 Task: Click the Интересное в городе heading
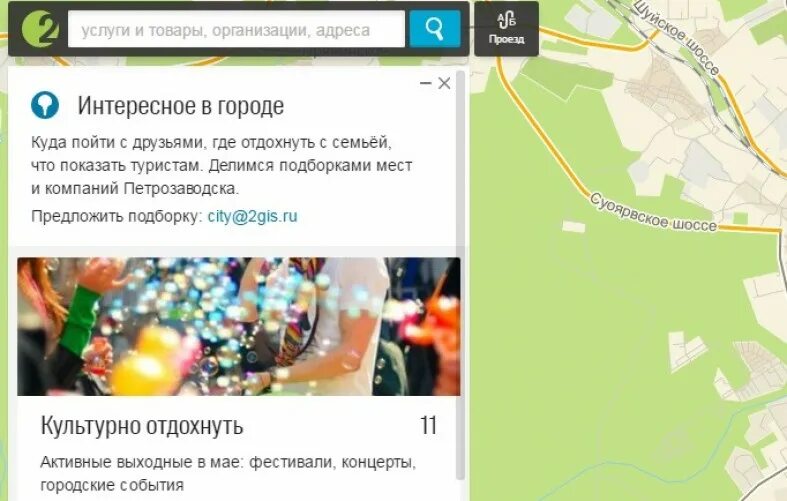(x=181, y=106)
